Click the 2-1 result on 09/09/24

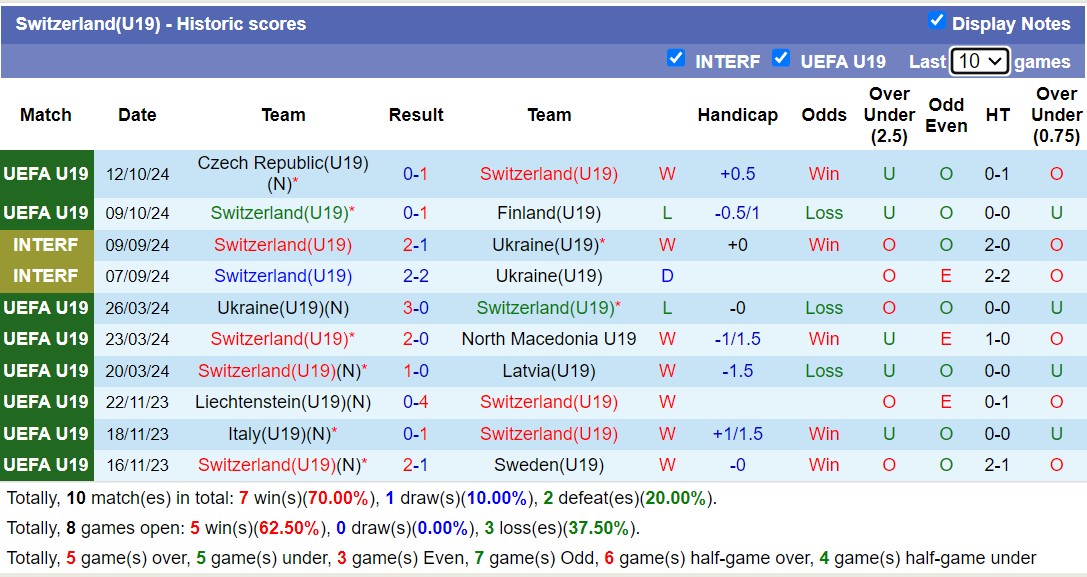click(x=416, y=245)
